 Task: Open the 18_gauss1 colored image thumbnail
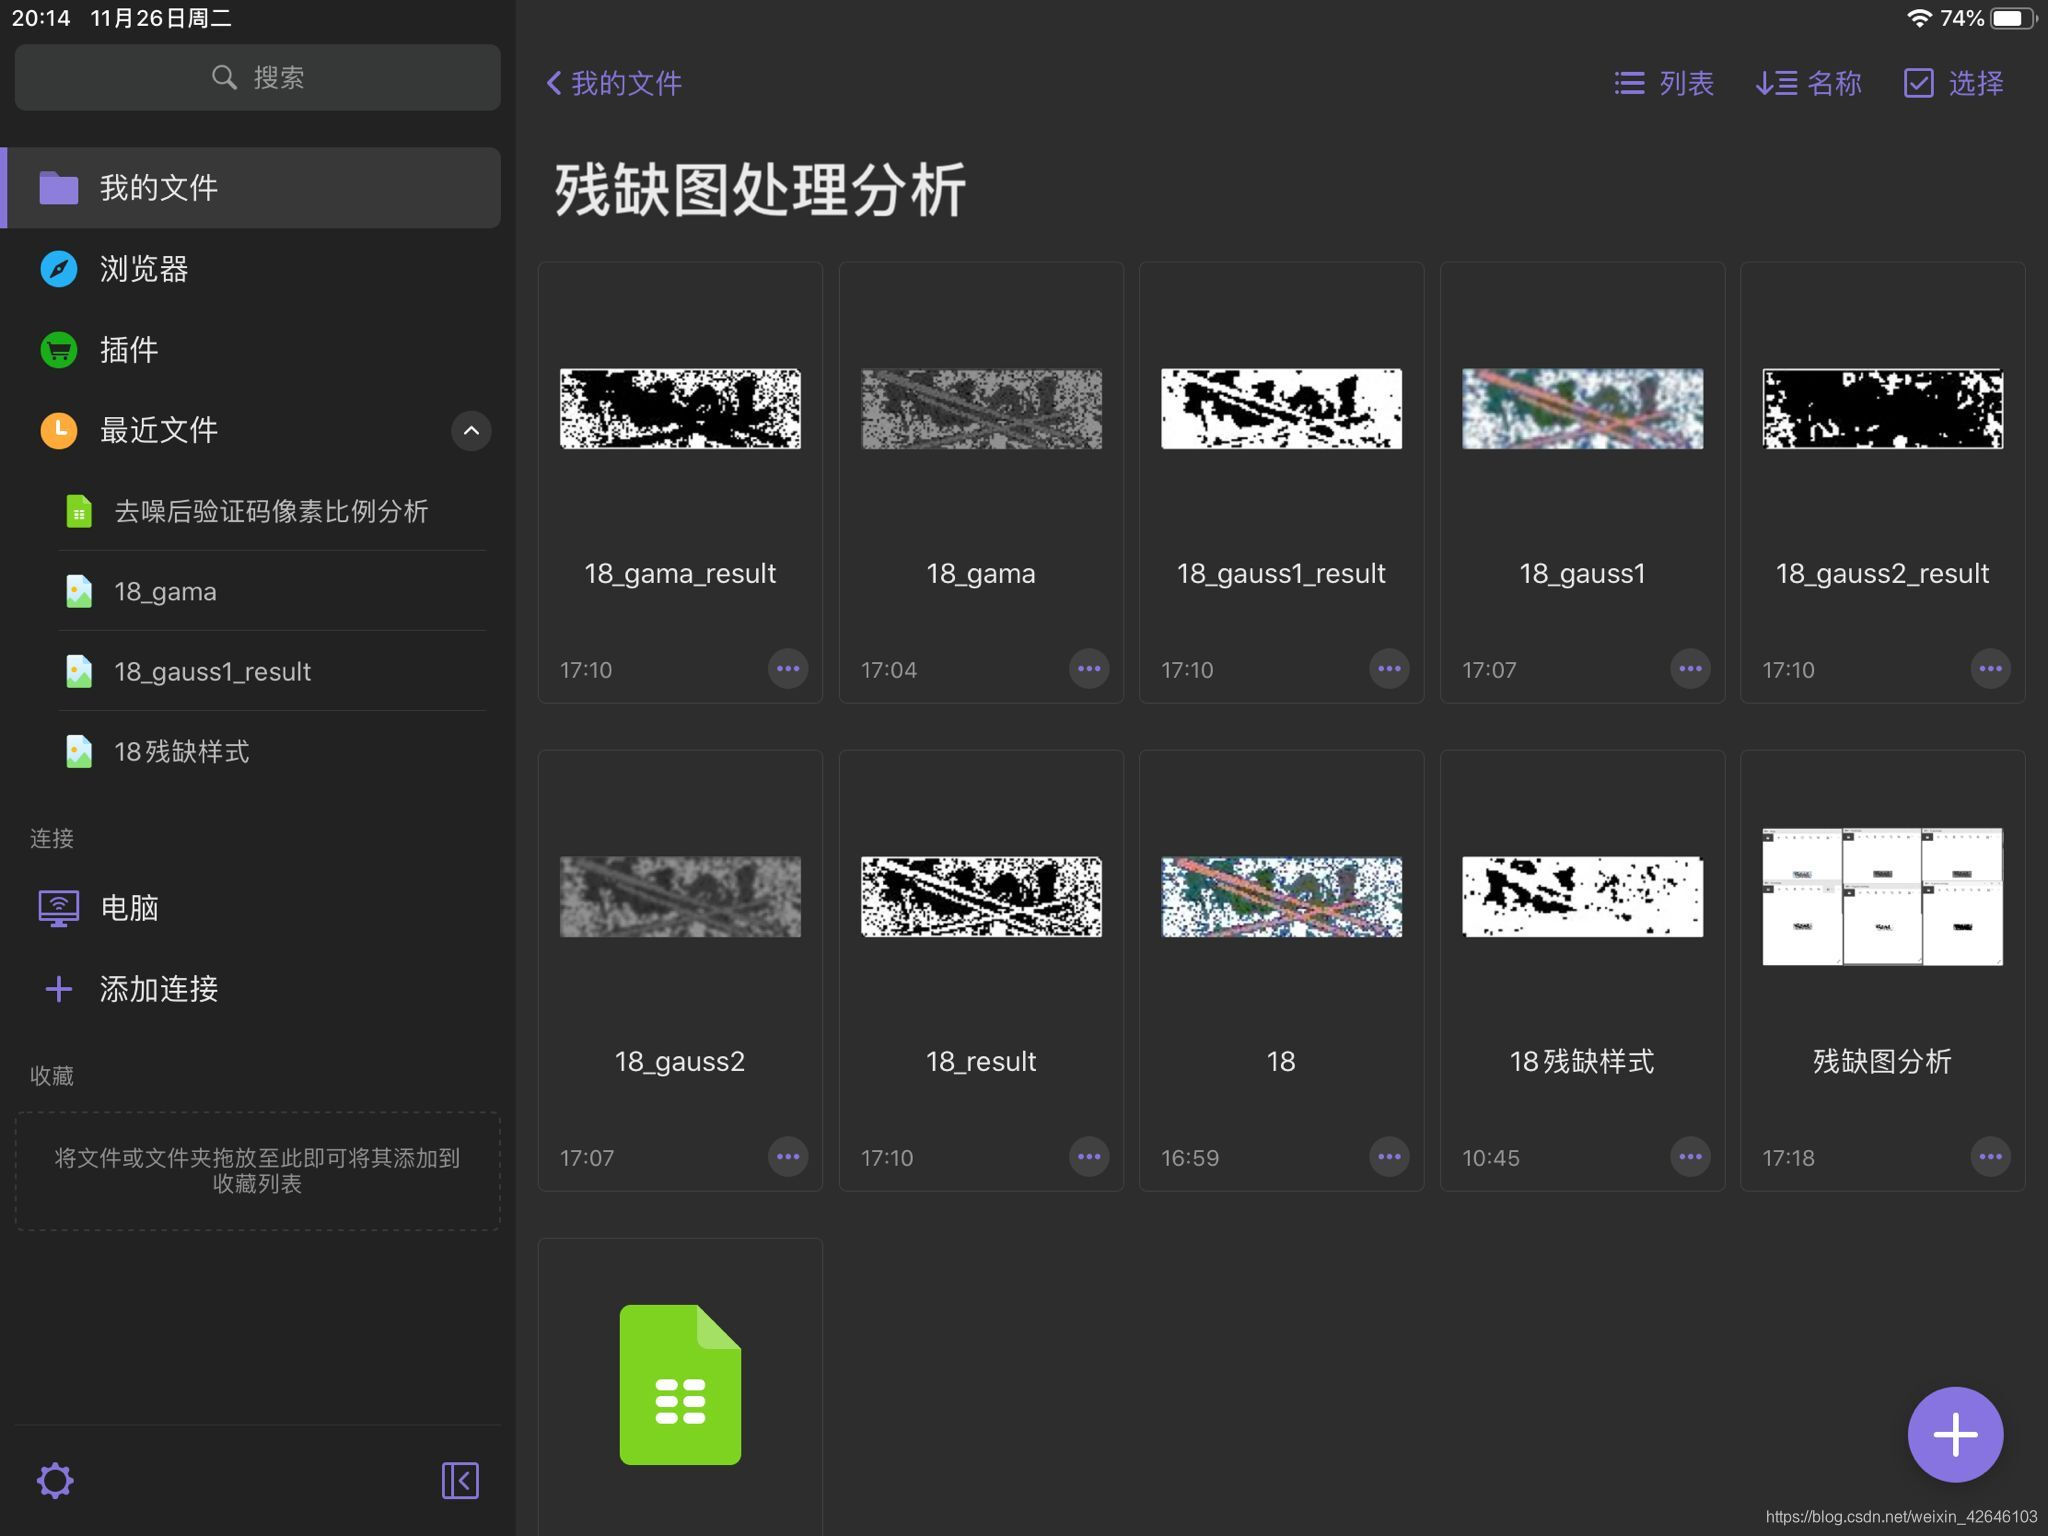1582,409
